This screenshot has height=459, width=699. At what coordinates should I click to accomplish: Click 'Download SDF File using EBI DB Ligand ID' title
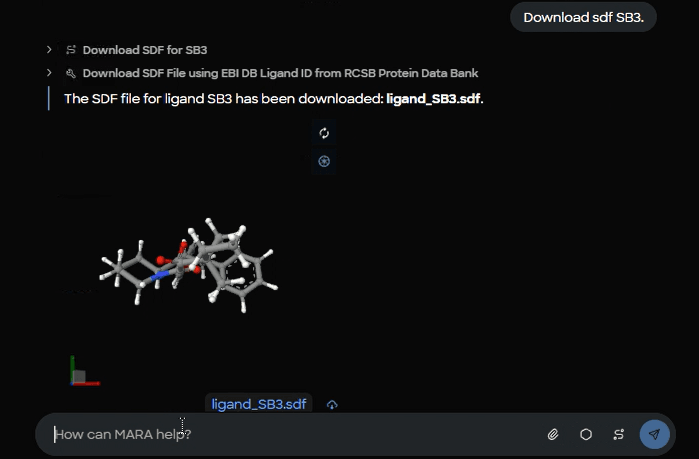point(280,73)
